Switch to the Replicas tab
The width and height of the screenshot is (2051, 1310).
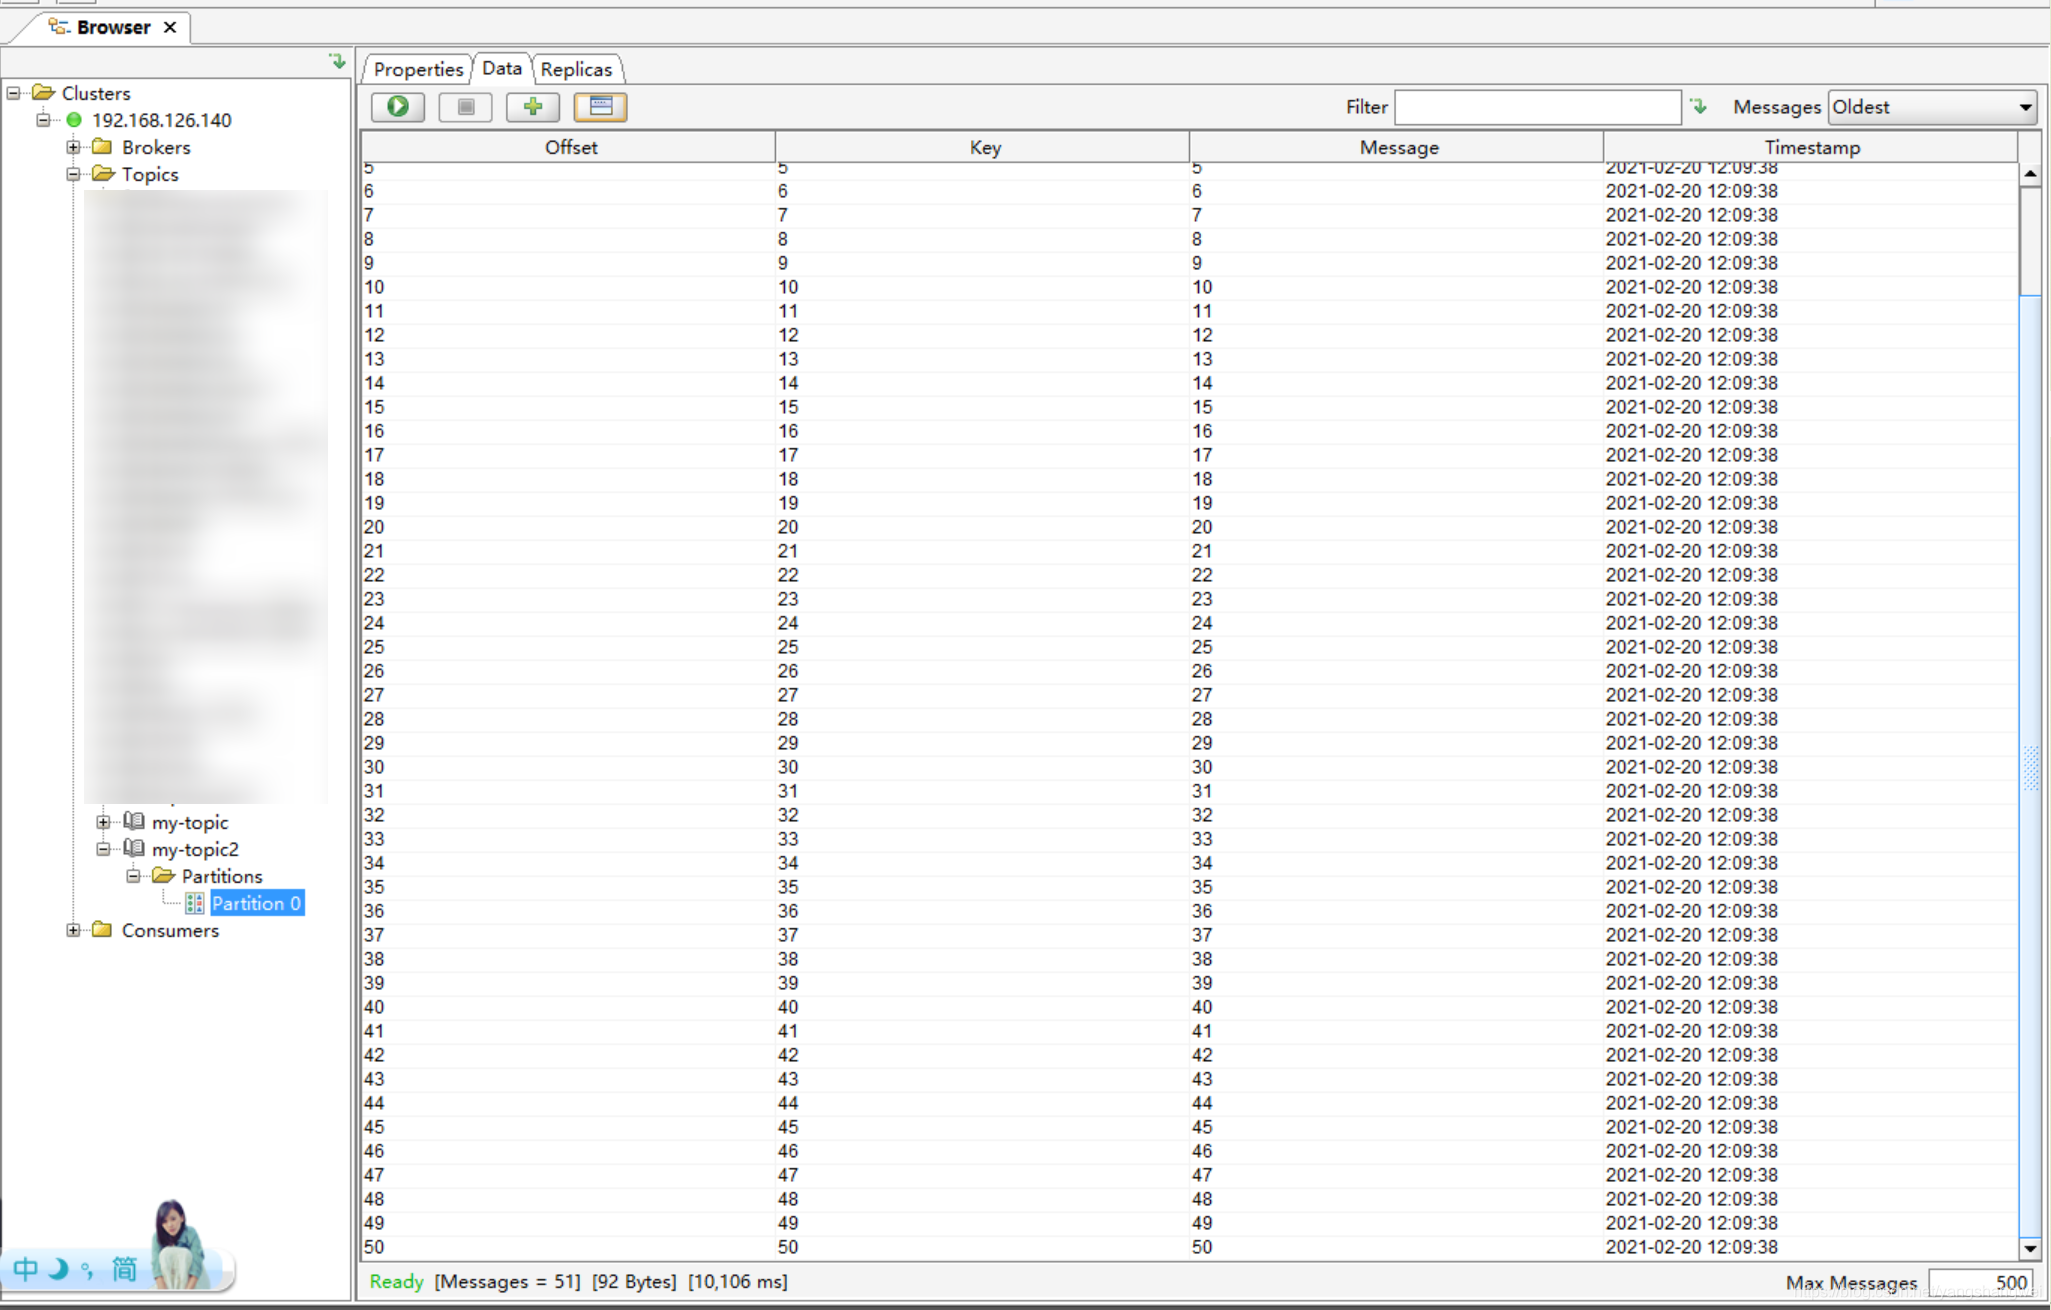coord(576,69)
